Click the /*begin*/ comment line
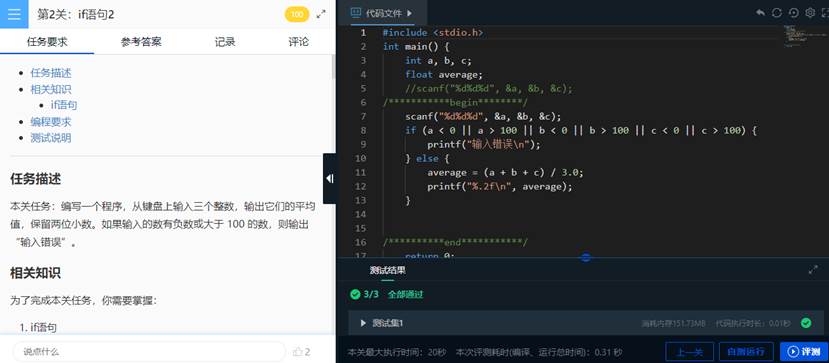Viewport: 829px width, 363px height. (455, 103)
